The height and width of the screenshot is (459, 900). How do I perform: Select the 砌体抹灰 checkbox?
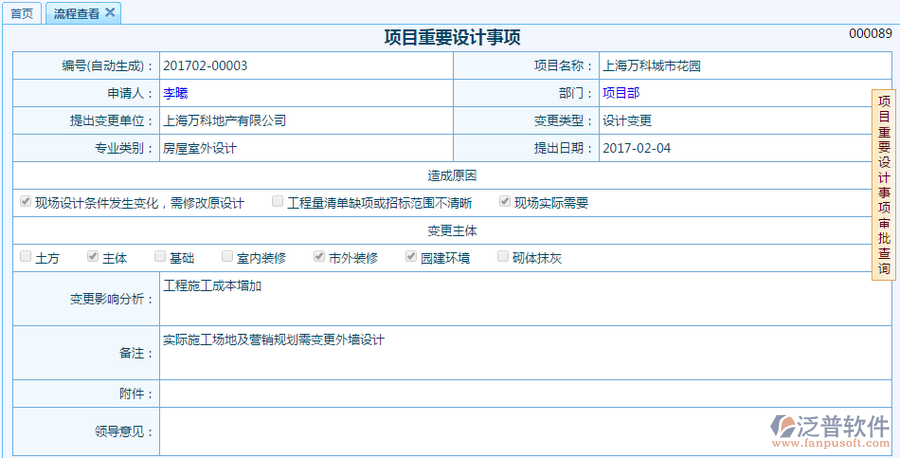(x=503, y=257)
